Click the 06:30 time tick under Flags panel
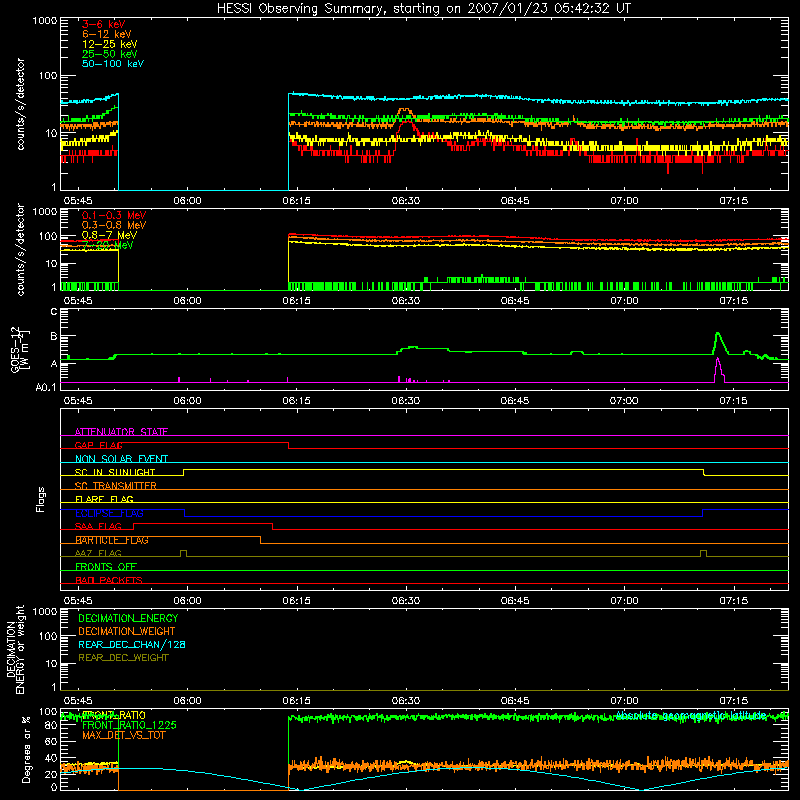The height and width of the screenshot is (800, 800). click(406, 601)
